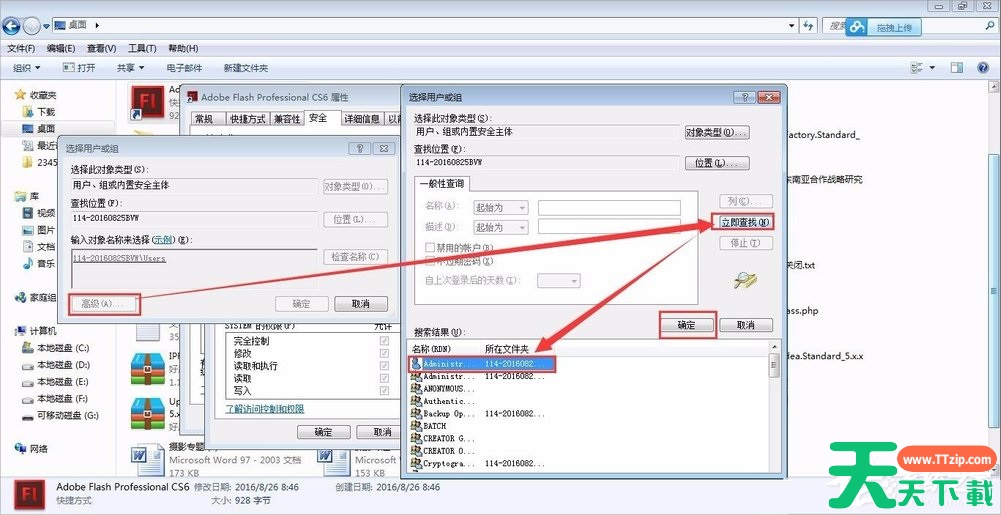The image size is (1001, 515).
Task: Open the 了解访问控制和权限 link
Action: pyautogui.click(x=264, y=409)
